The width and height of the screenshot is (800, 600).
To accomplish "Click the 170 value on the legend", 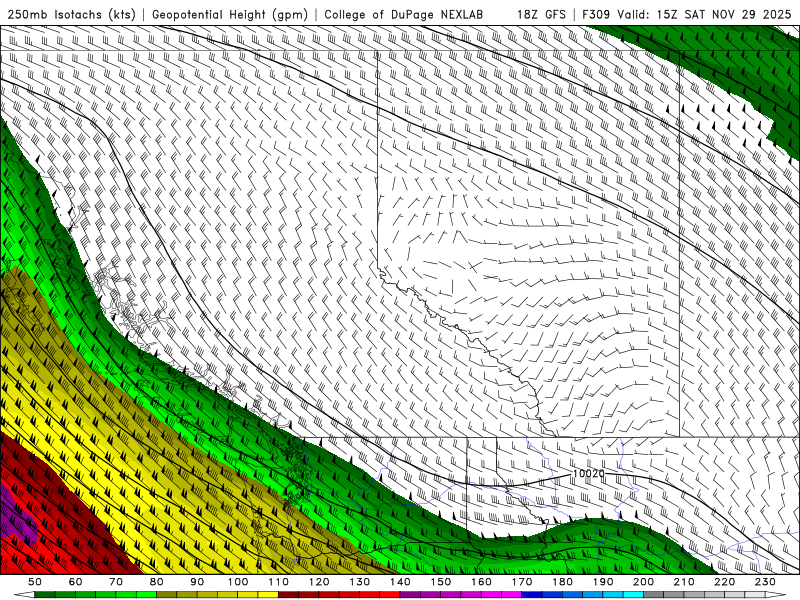I will [x=522, y=582].
